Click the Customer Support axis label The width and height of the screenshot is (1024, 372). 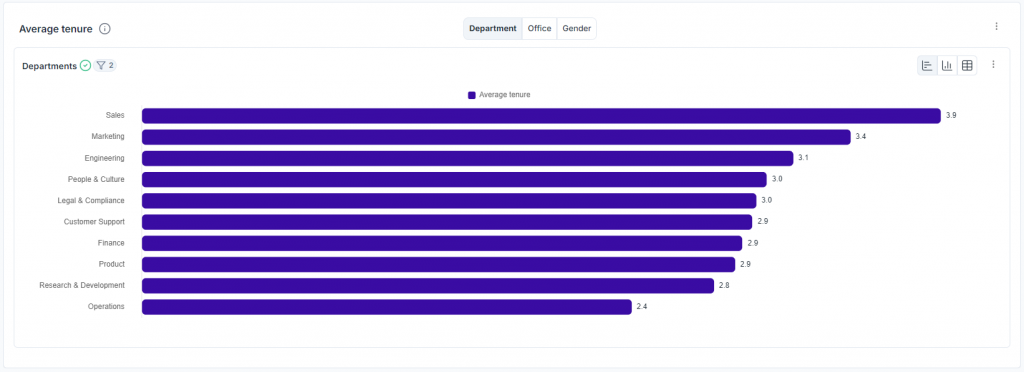coord(94,221)
